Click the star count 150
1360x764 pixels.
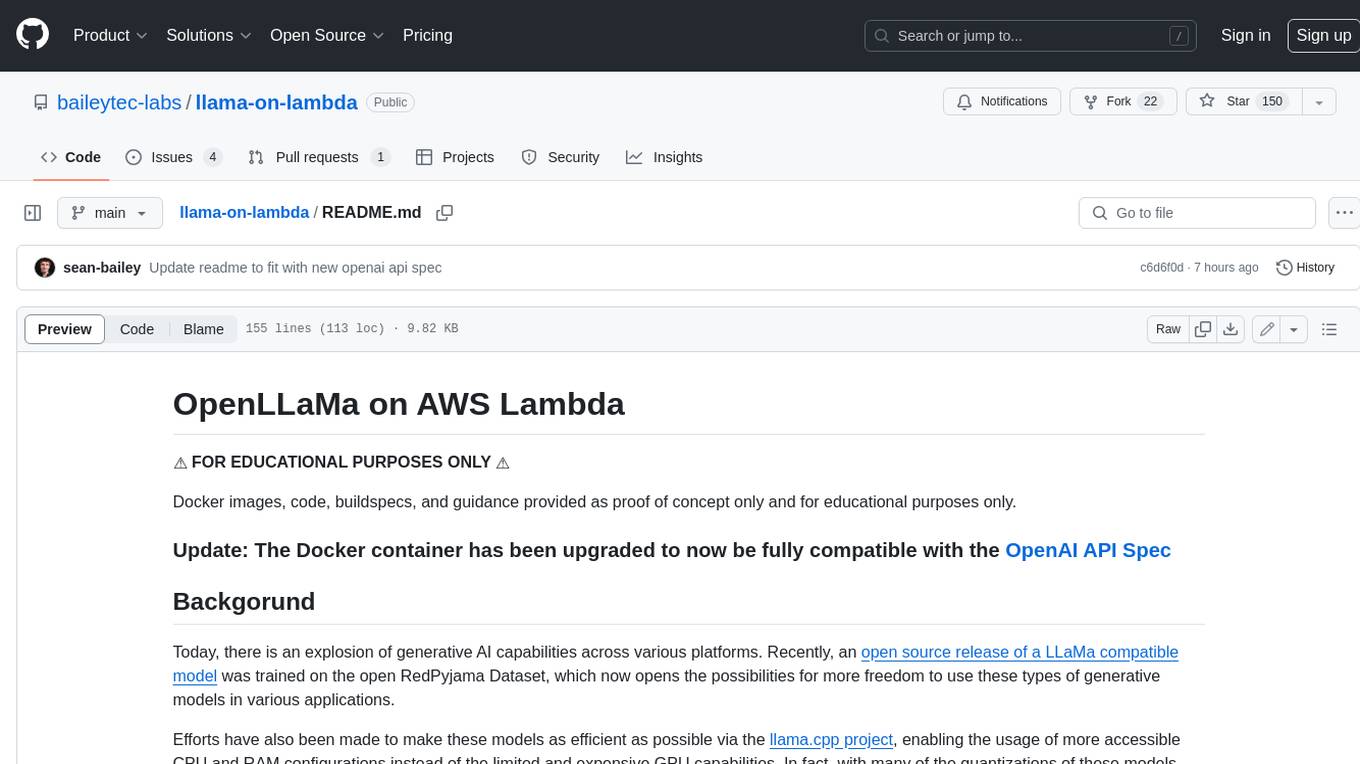pyautogui.click(x=1272, y=101)
